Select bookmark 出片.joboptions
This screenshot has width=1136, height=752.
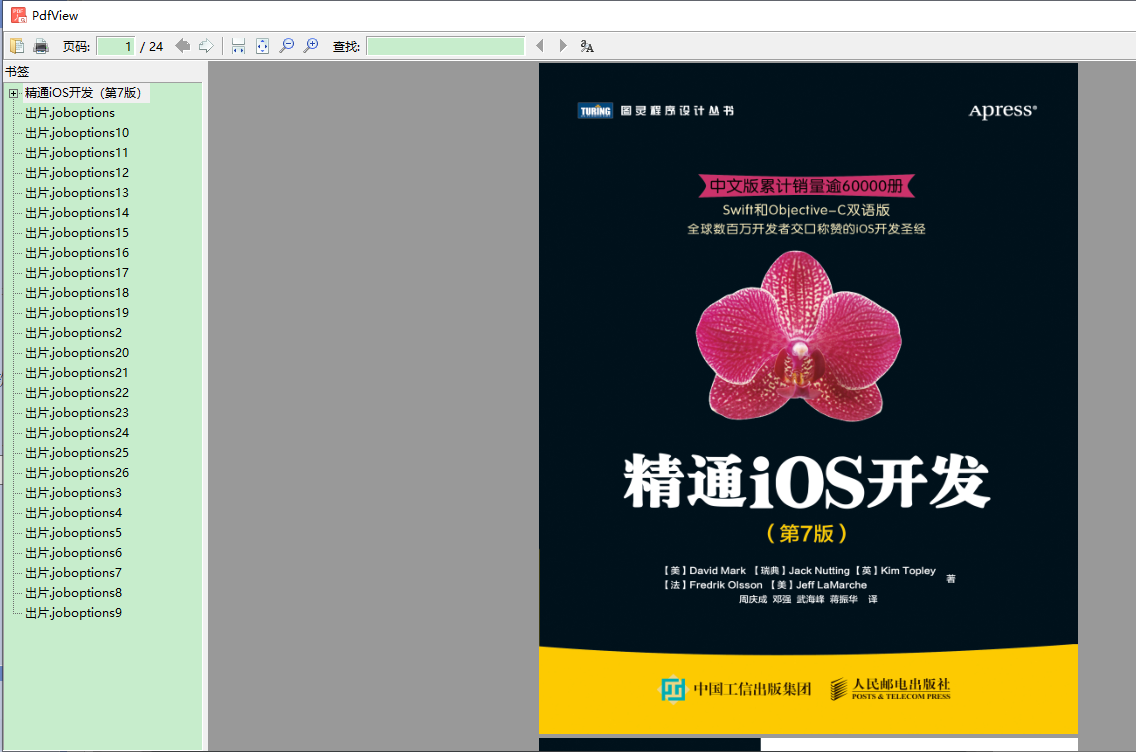coord(70,113)
